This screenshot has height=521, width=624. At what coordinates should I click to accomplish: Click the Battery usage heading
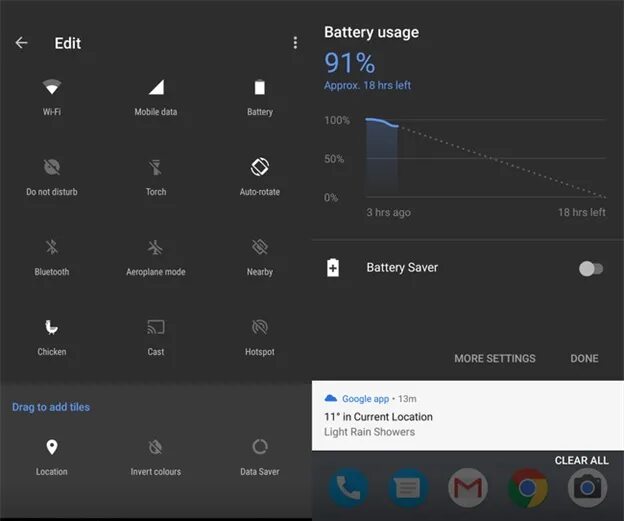click(x=371, y=32)
